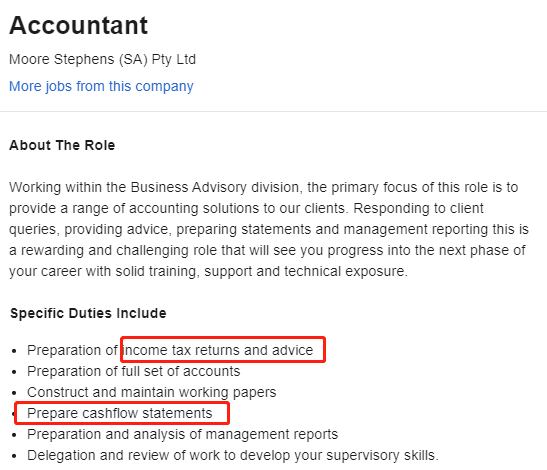Click 'Preparation of full set of accounts' bullet
The height and width of the screenshot is (470, 547).
[x=134, y=371]
